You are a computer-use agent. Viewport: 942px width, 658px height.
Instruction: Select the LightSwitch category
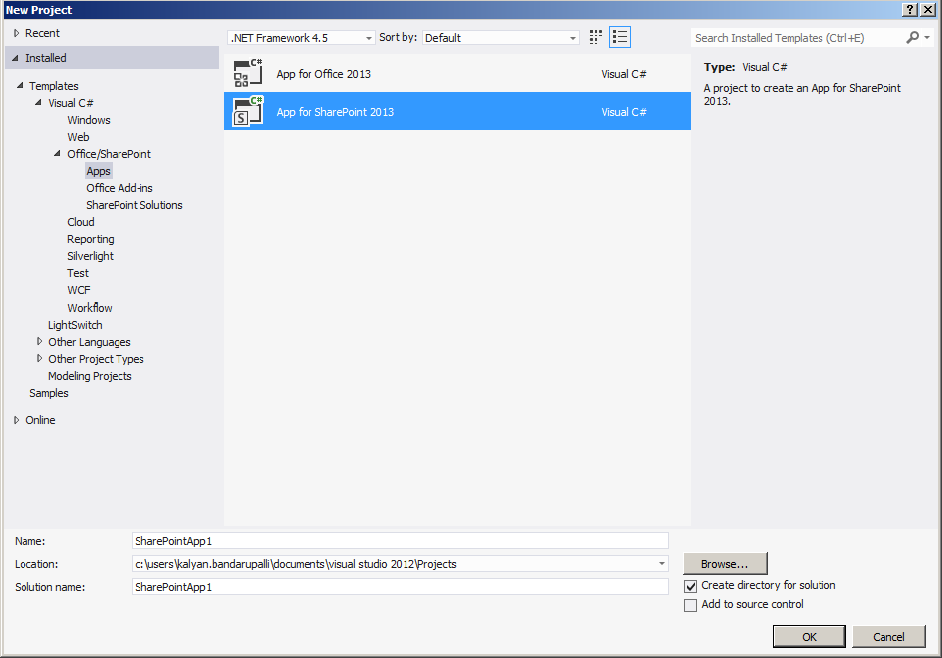75,325
